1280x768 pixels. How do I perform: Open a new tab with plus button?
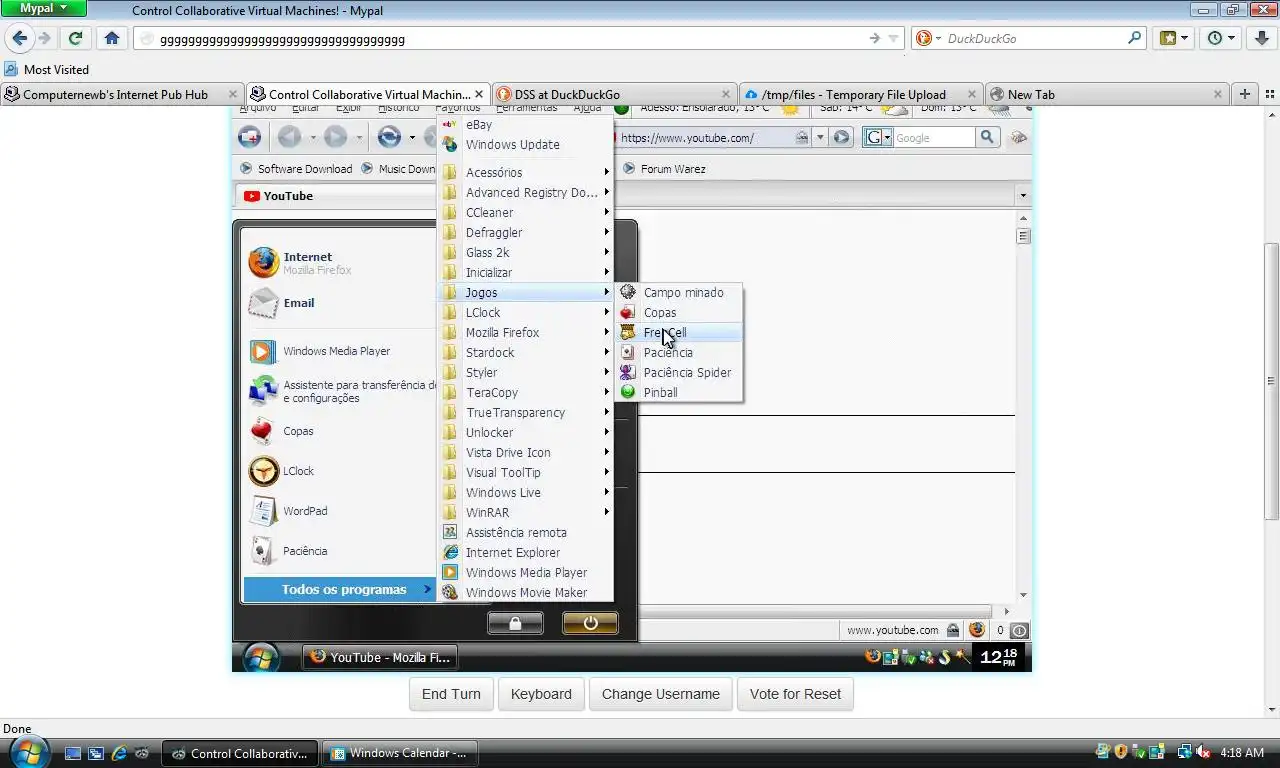tap(1245, 94)
